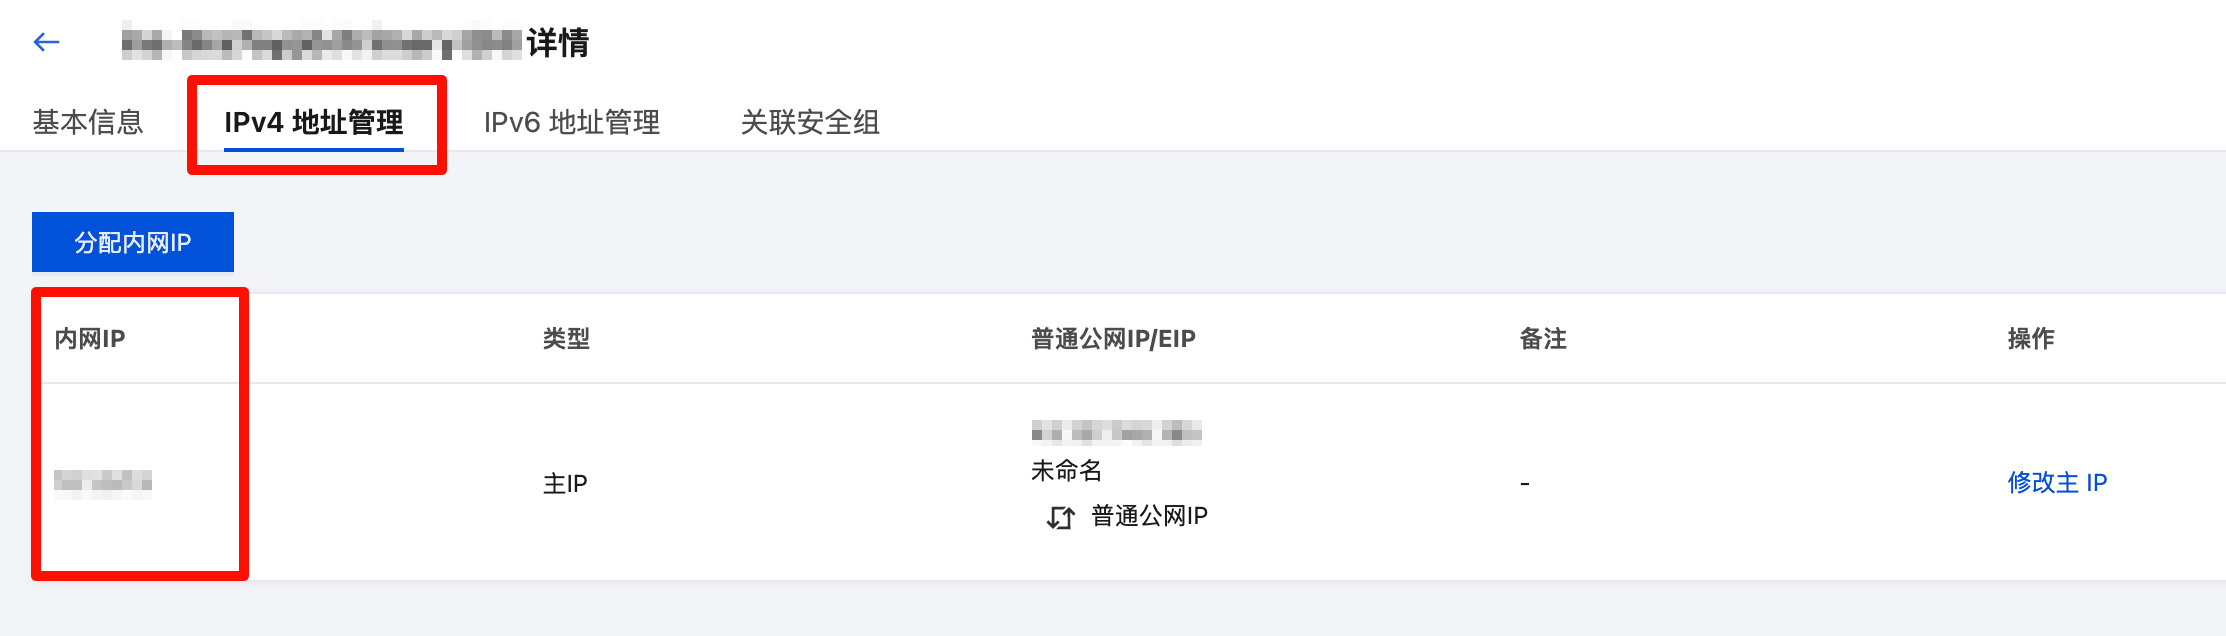The image size is (2226, 636).
Task: Click the 类型 column header
Action: [566, 339]
